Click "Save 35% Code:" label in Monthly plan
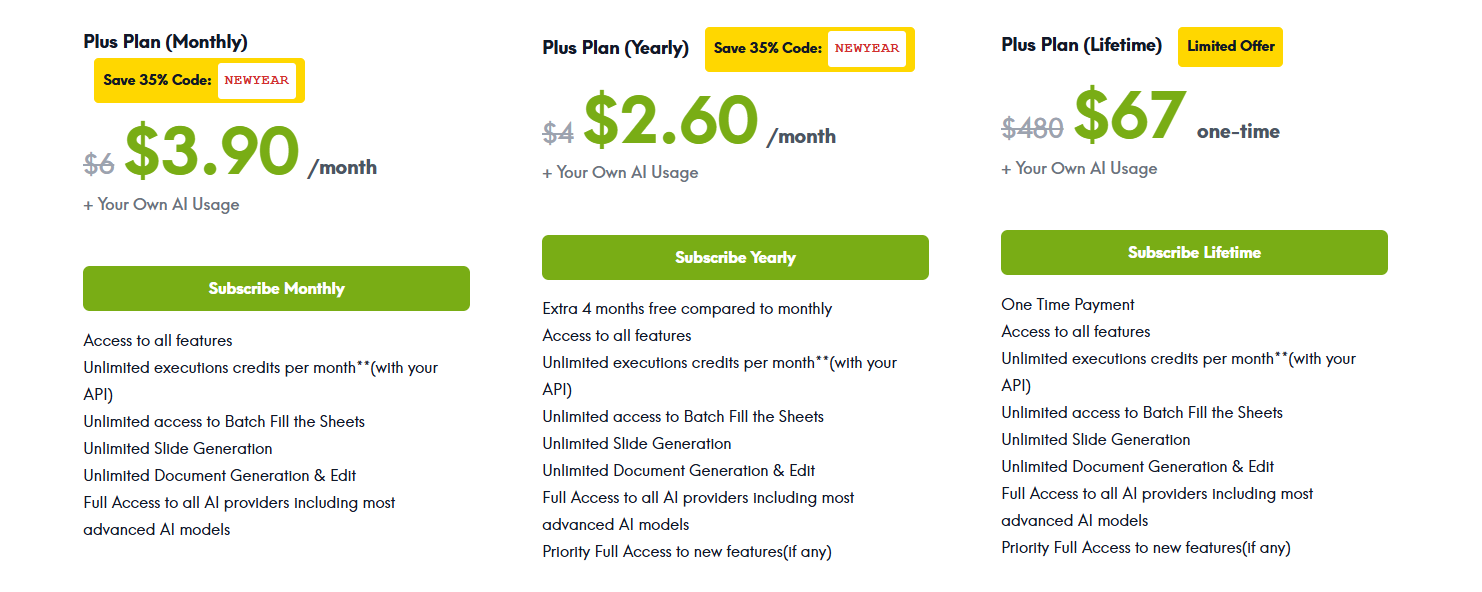 coord(157,81)
